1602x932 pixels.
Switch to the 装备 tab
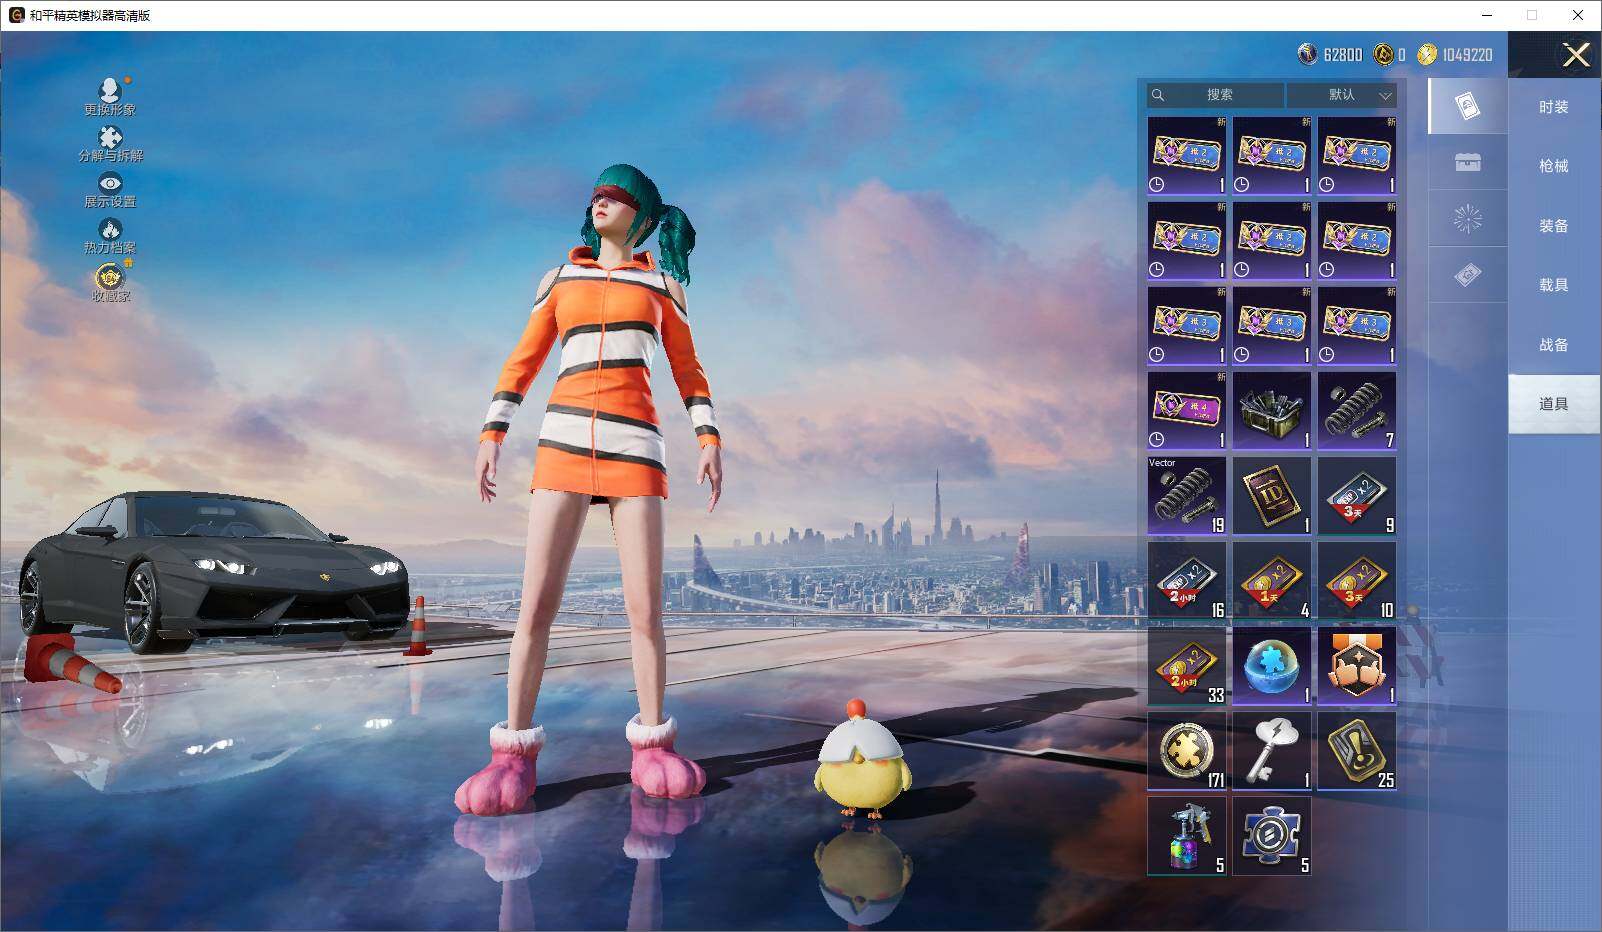(1553, 226)
